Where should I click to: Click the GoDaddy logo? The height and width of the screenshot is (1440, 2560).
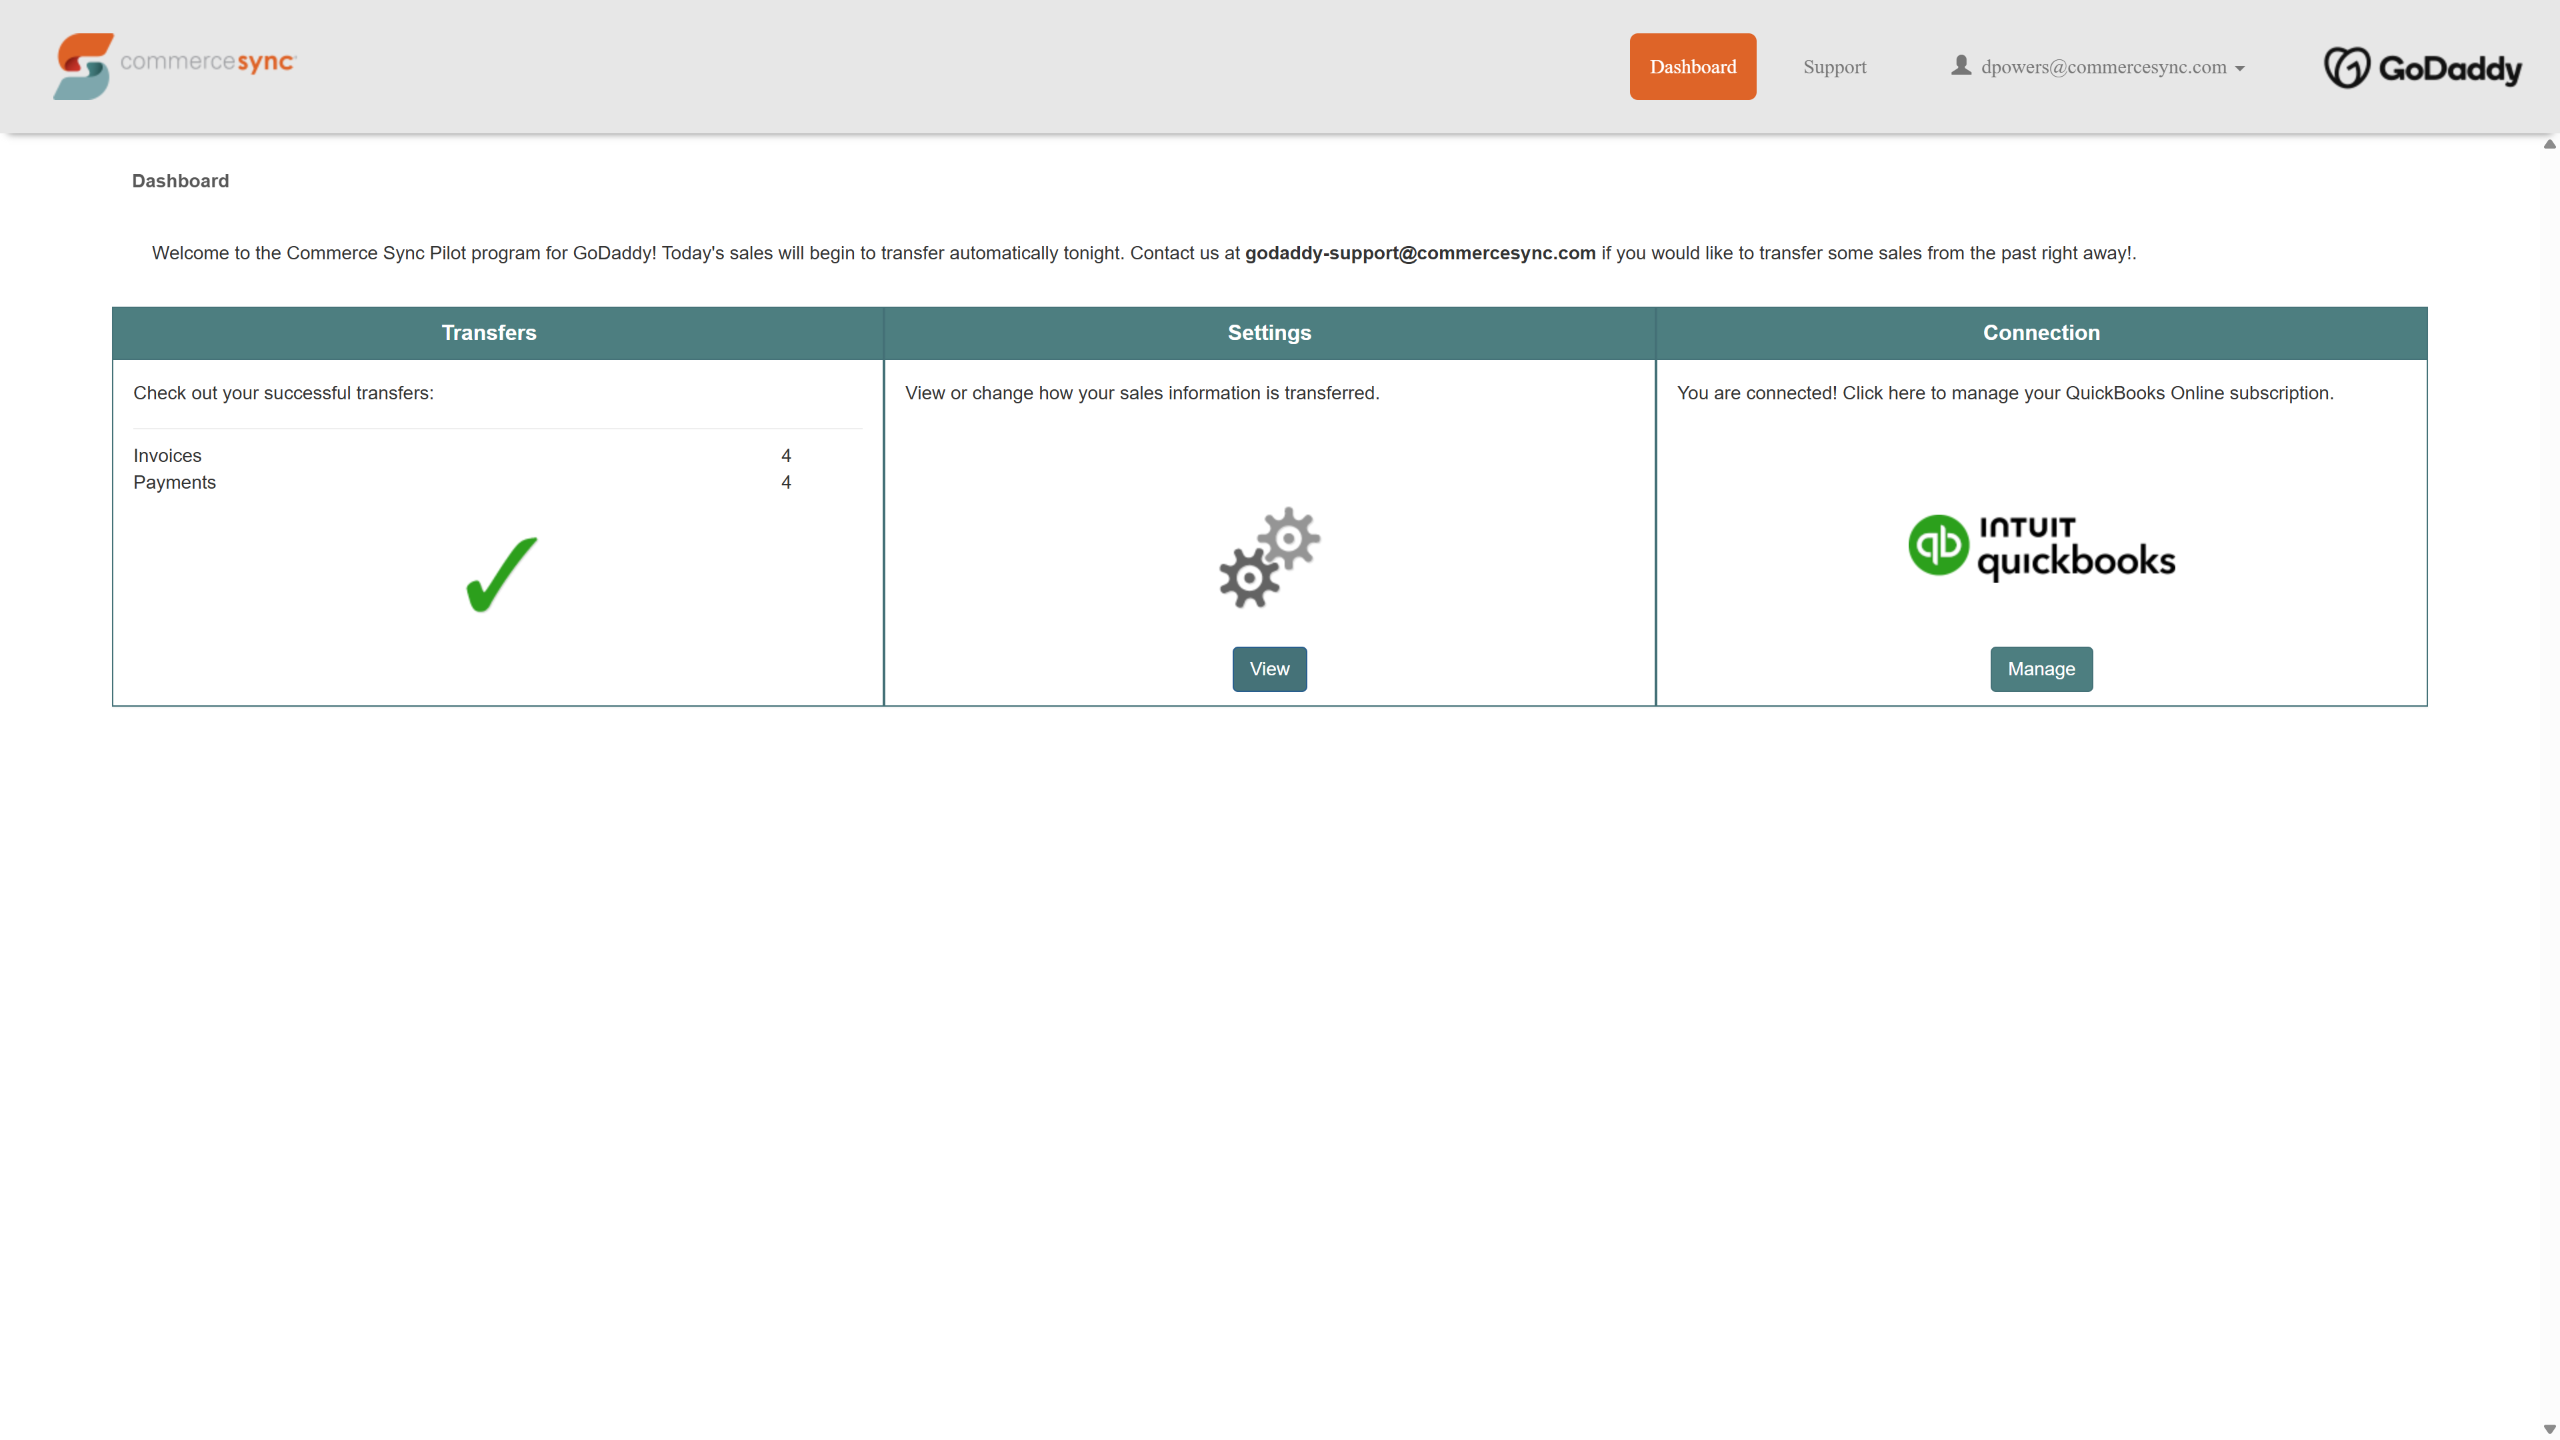tap(2422, 67)
